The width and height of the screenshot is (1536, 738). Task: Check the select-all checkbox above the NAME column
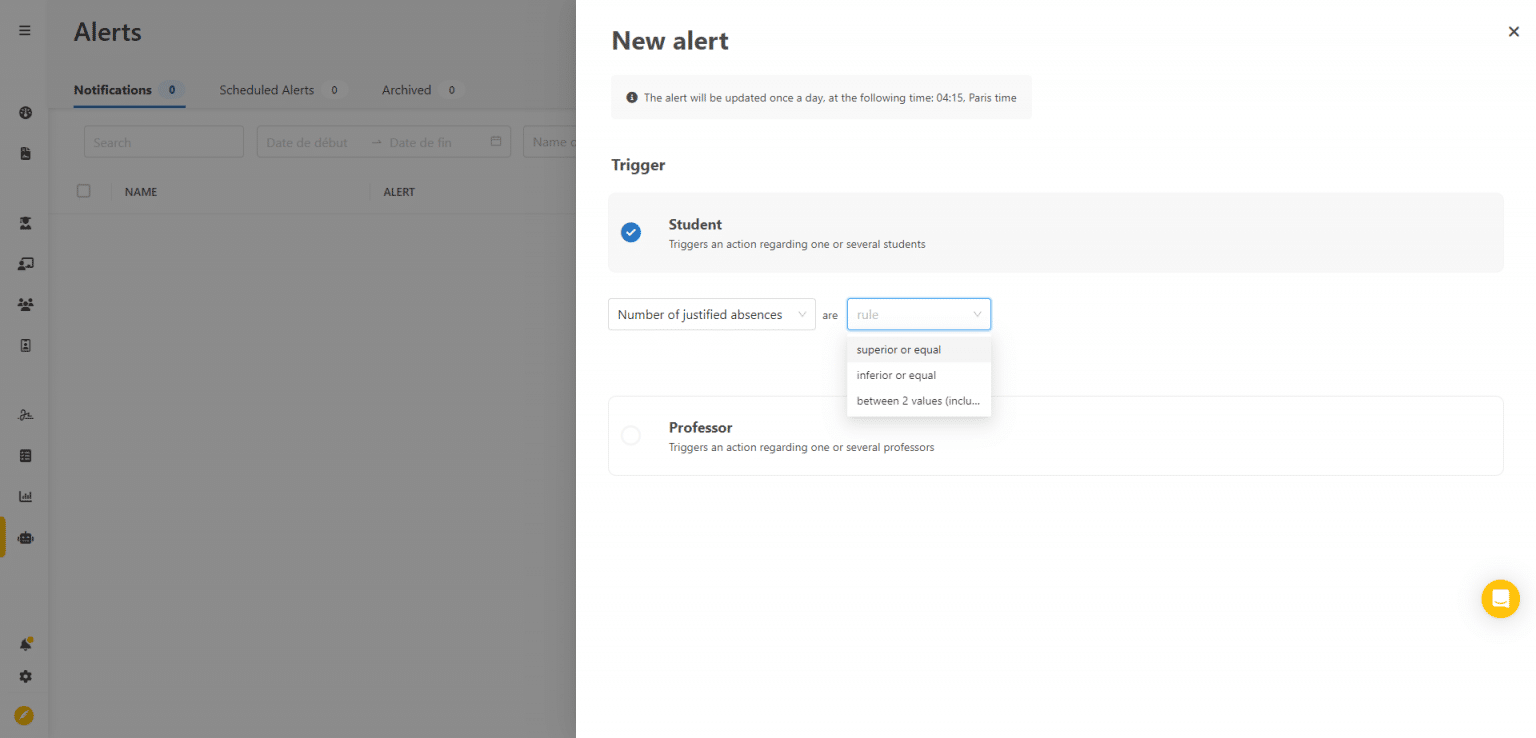(84, 190)
